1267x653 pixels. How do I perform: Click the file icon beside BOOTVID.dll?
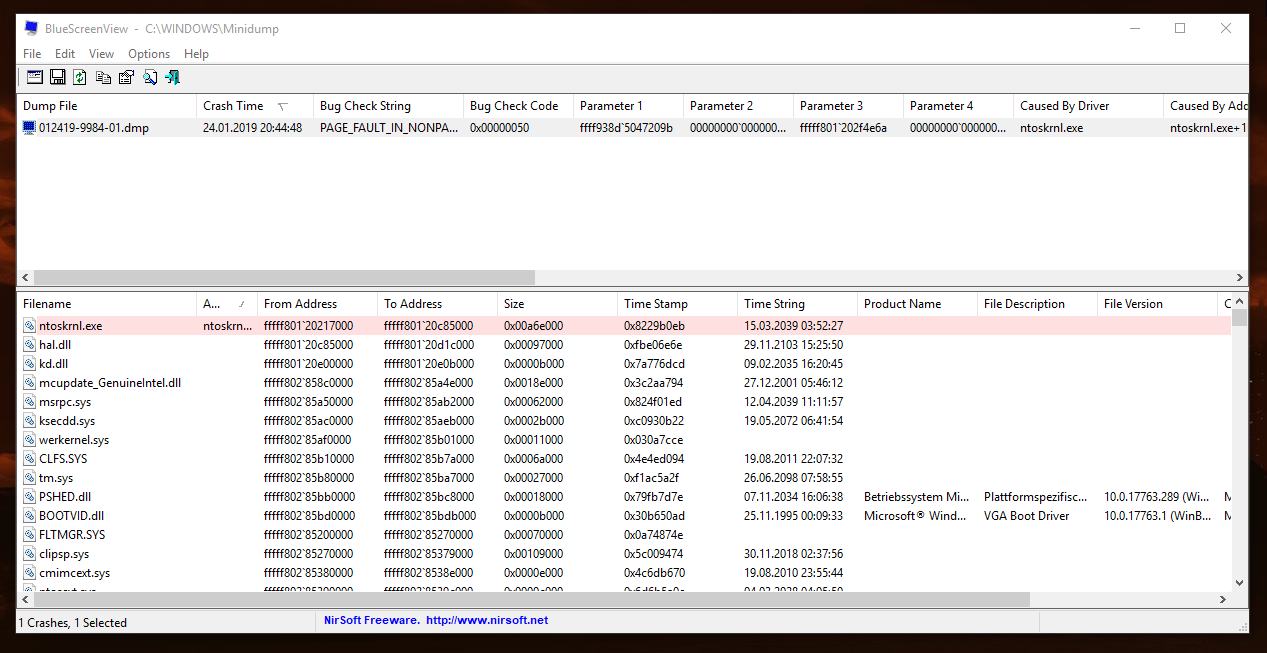click(x=30, y=516)
